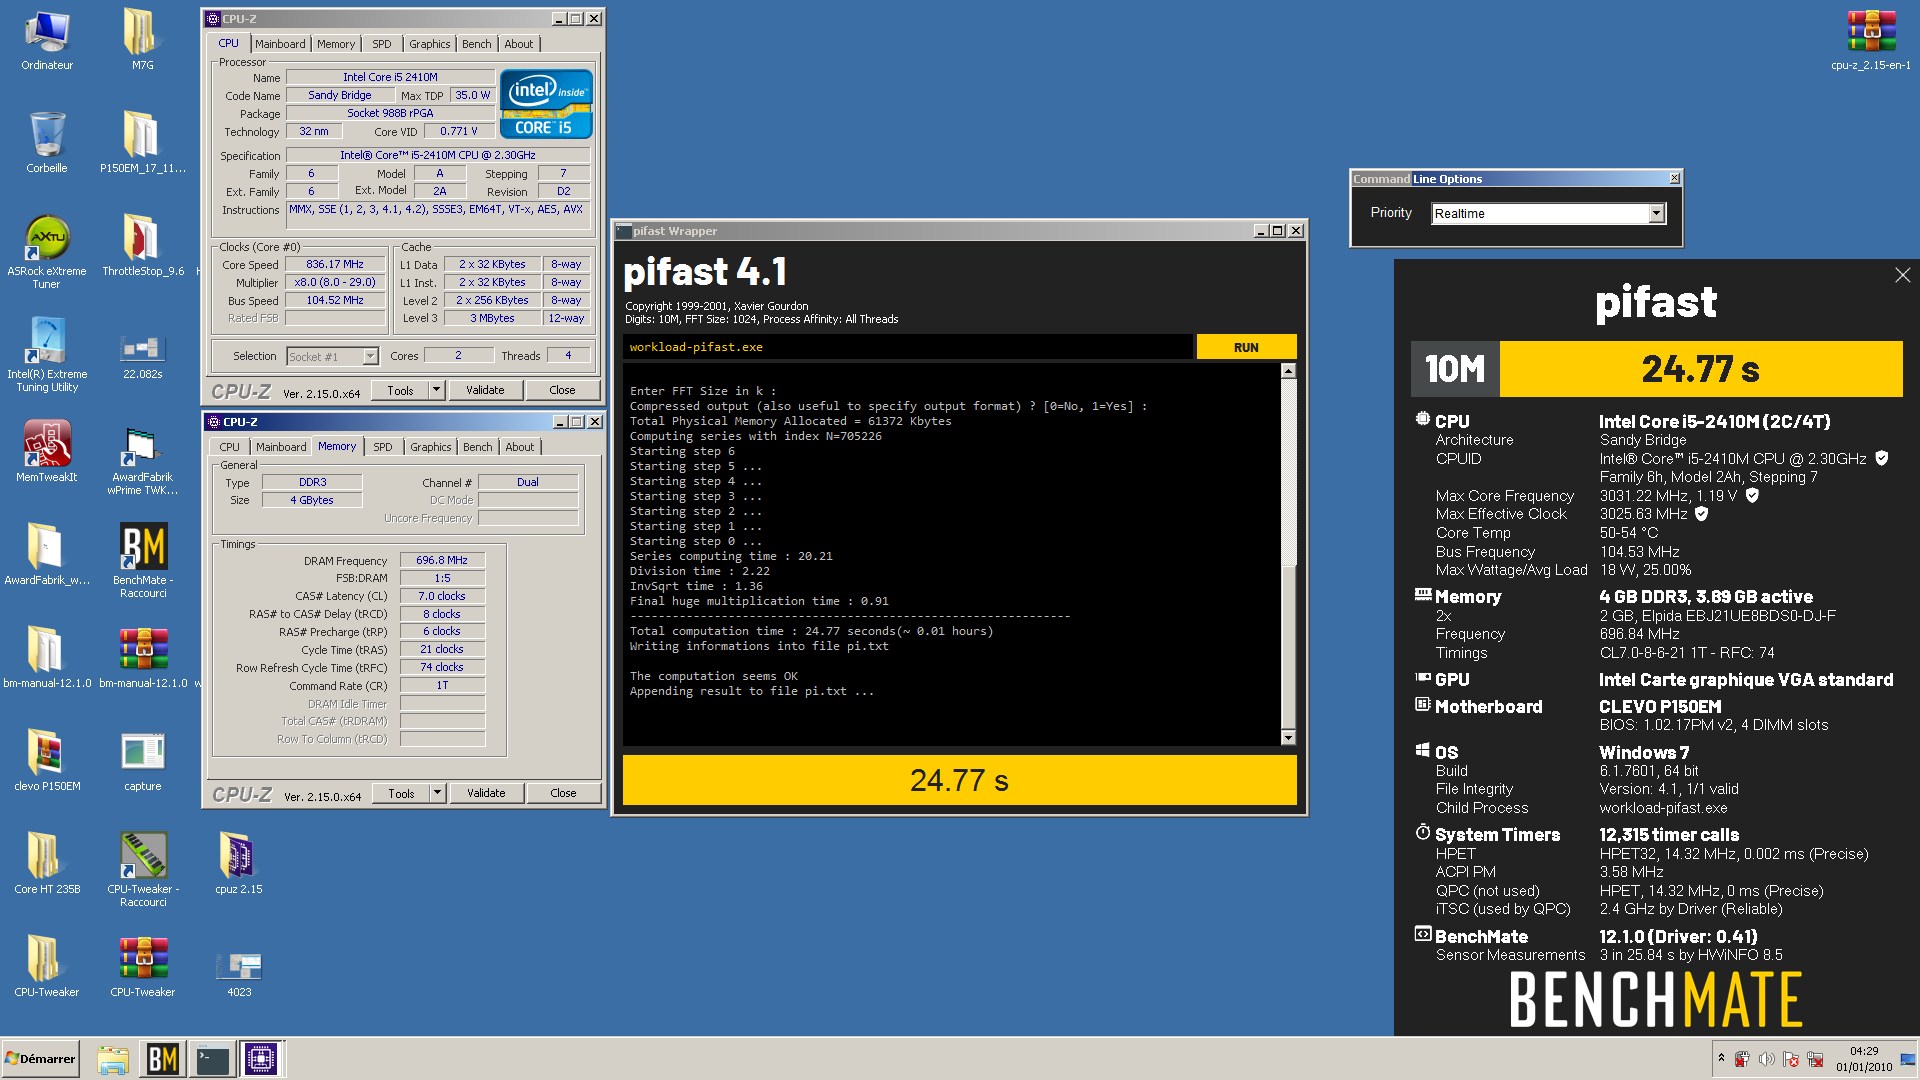Switch to BenchMate via the taskbar BM icon

tap(163, 1059)
